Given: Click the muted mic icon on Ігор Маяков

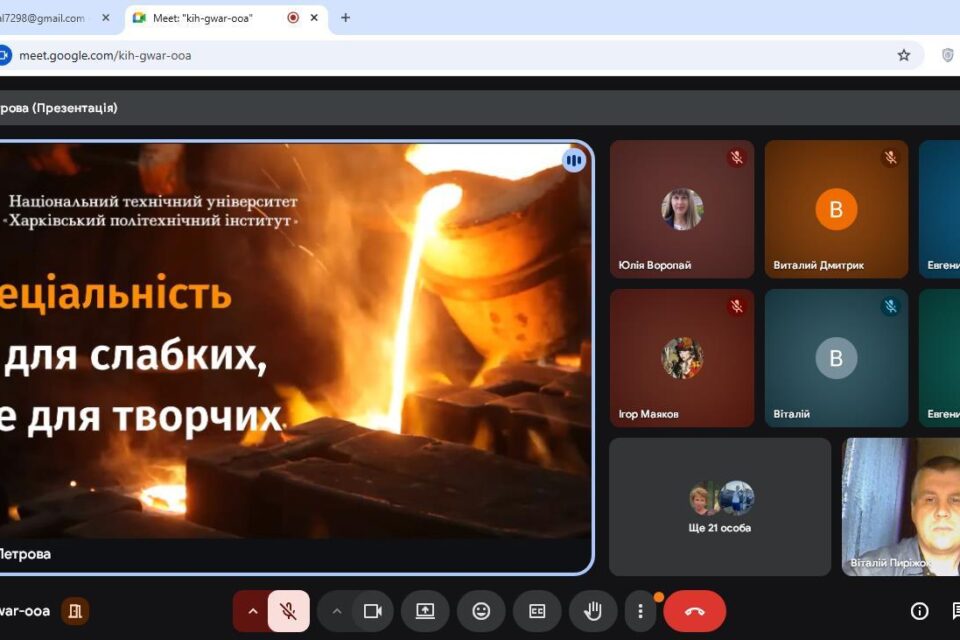Looking at the screenshot, I should (737, 306).
